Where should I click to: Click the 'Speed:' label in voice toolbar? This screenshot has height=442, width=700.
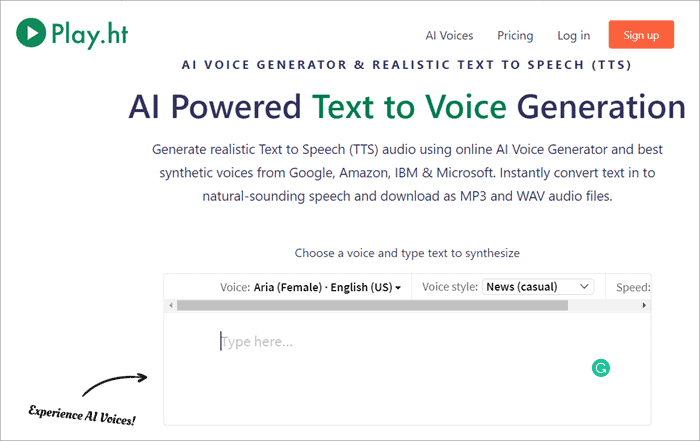point(633,287)
